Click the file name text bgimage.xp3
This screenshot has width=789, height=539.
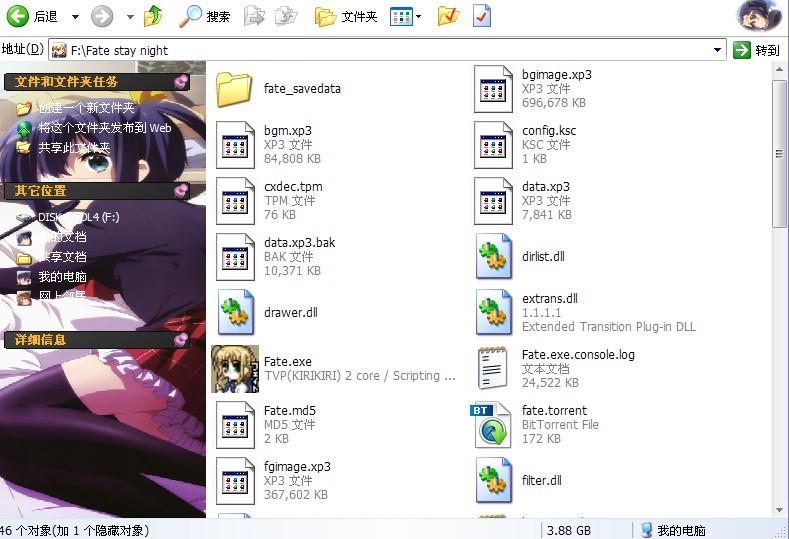(x=557, y=75)
